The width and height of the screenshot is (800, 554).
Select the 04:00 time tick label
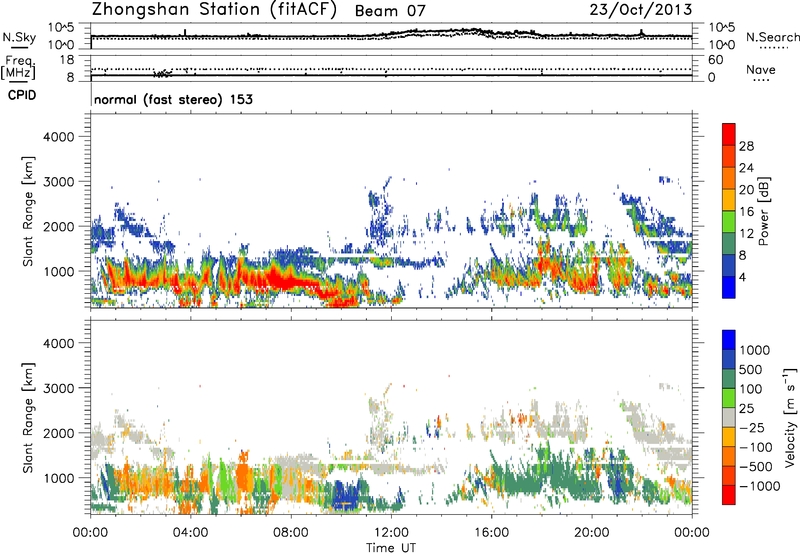coord(190,533)
